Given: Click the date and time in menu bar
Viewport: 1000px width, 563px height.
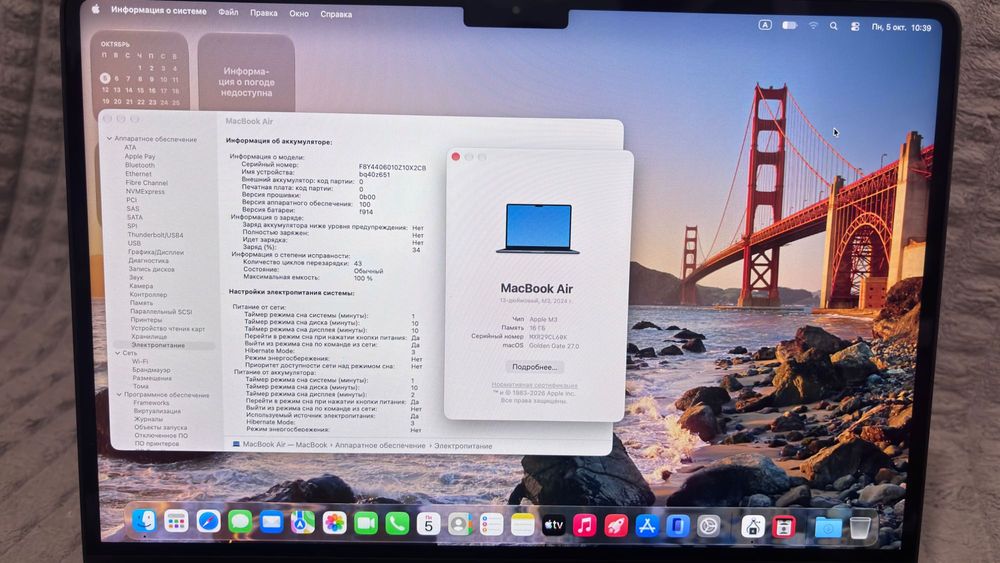Looking at the screenshot, I should [901, 27].
